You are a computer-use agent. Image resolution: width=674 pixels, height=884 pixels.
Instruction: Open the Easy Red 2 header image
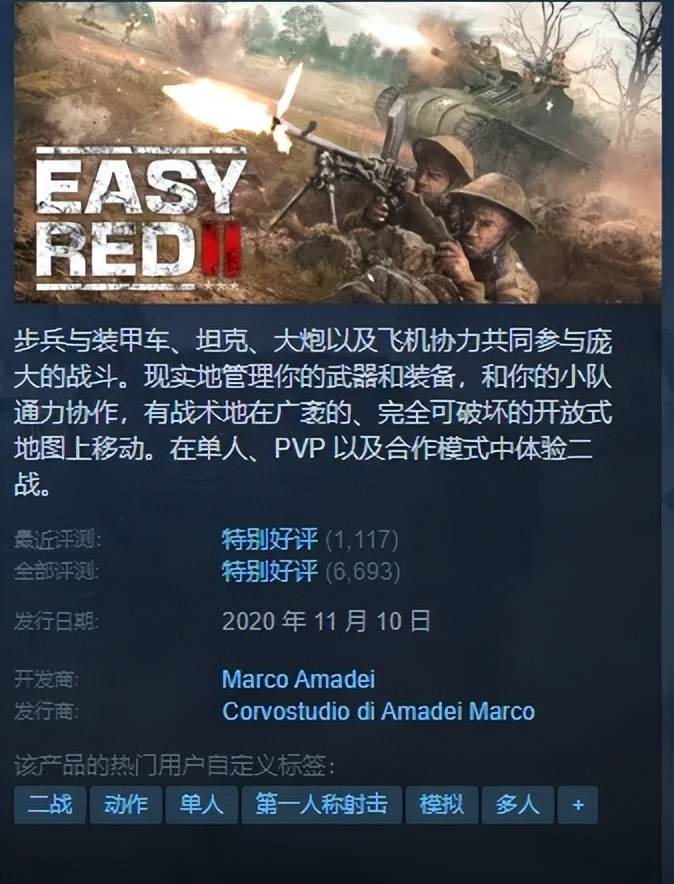click(338, 152)
